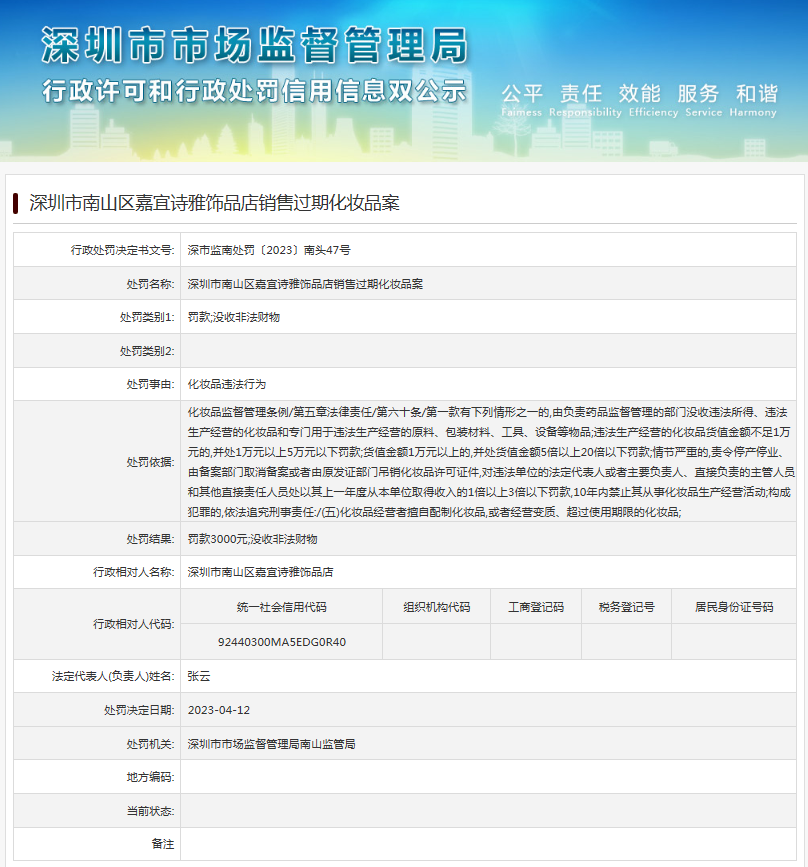The height and width of the screenshot is (867, 808).
Task: Click the 和谐 slogan in the banner
Action: point(756,93)
